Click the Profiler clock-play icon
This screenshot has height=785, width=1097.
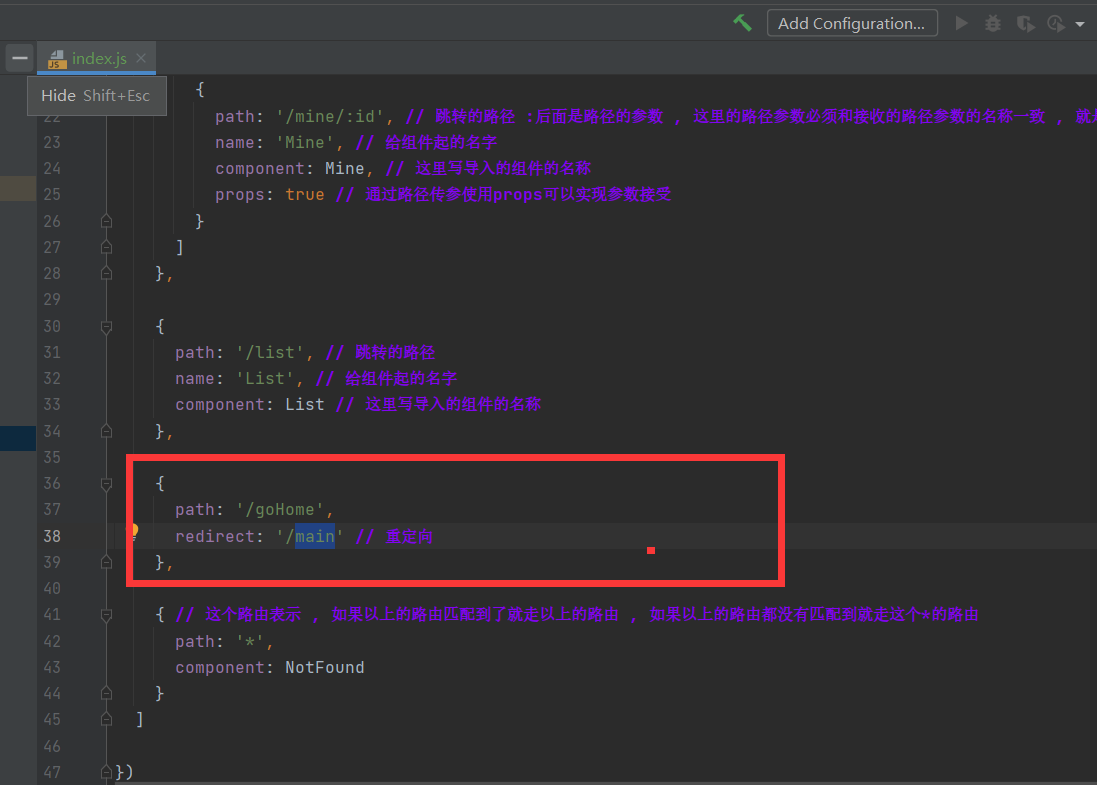tap(1056, 24)
